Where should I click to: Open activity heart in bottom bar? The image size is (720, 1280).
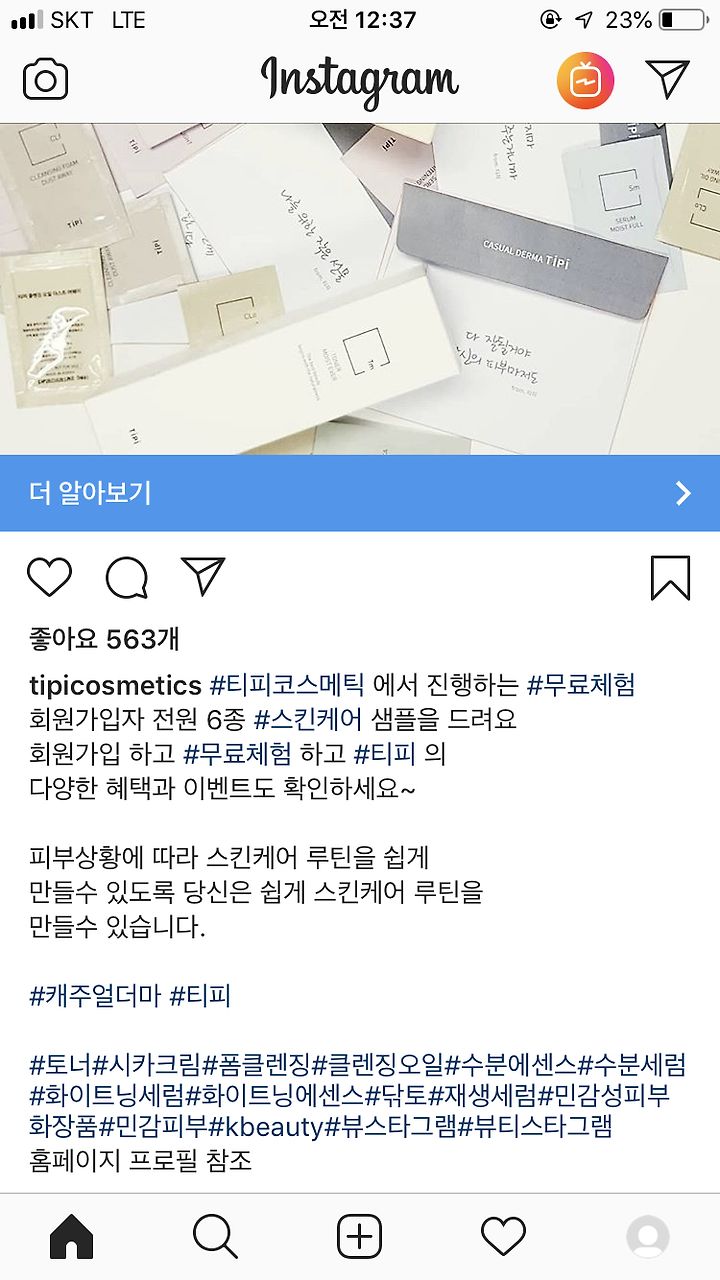pos(503,1237)
